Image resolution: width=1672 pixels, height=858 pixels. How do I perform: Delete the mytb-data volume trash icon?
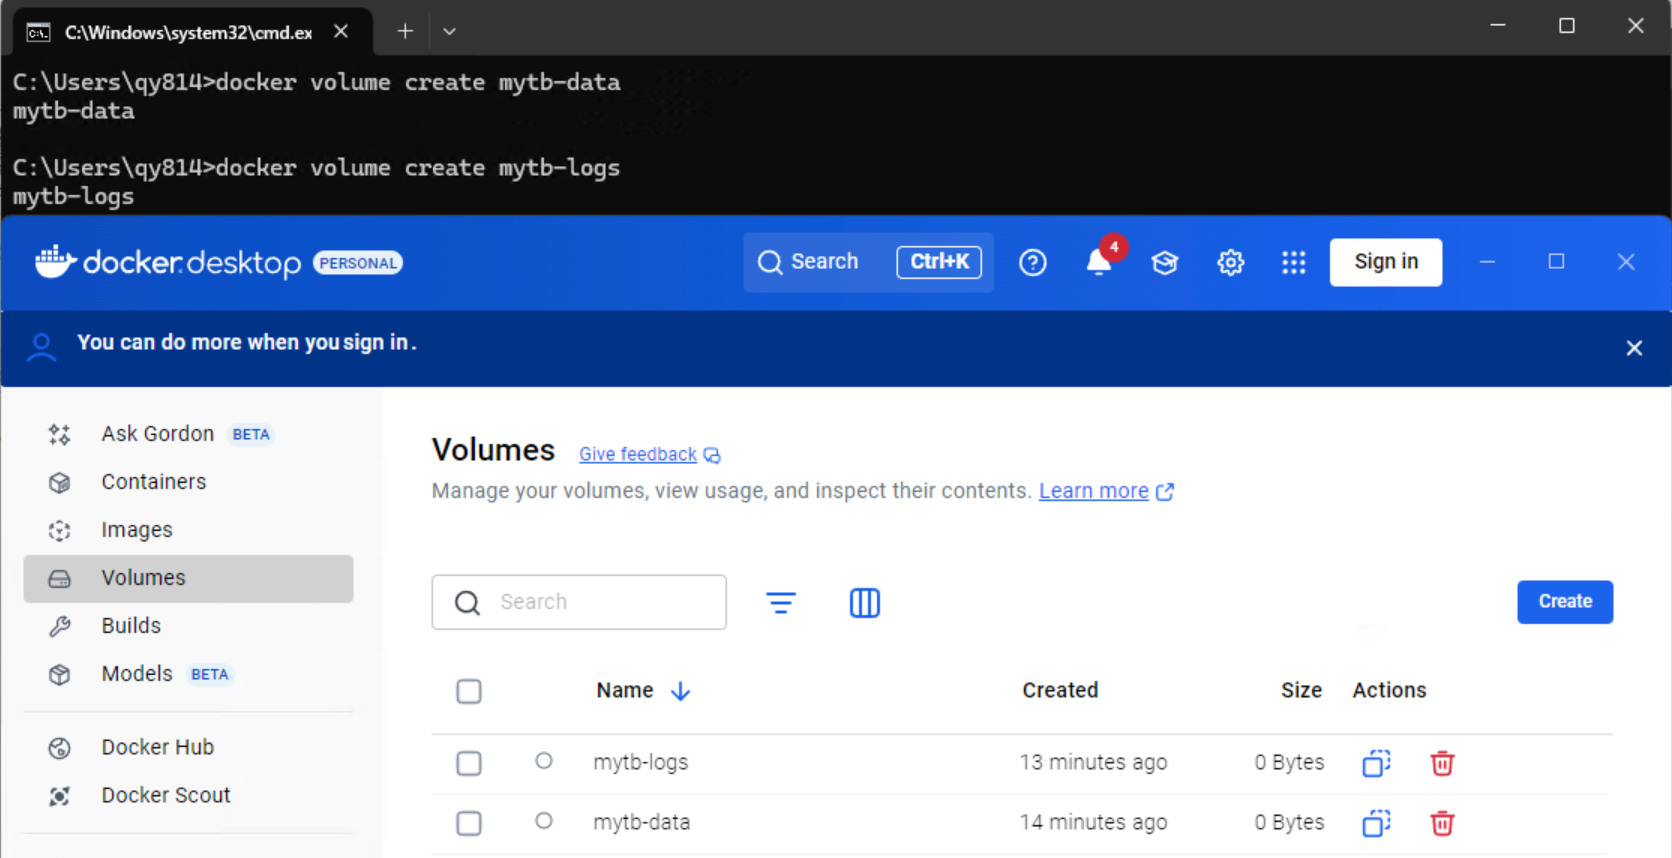coord(1442,823)
